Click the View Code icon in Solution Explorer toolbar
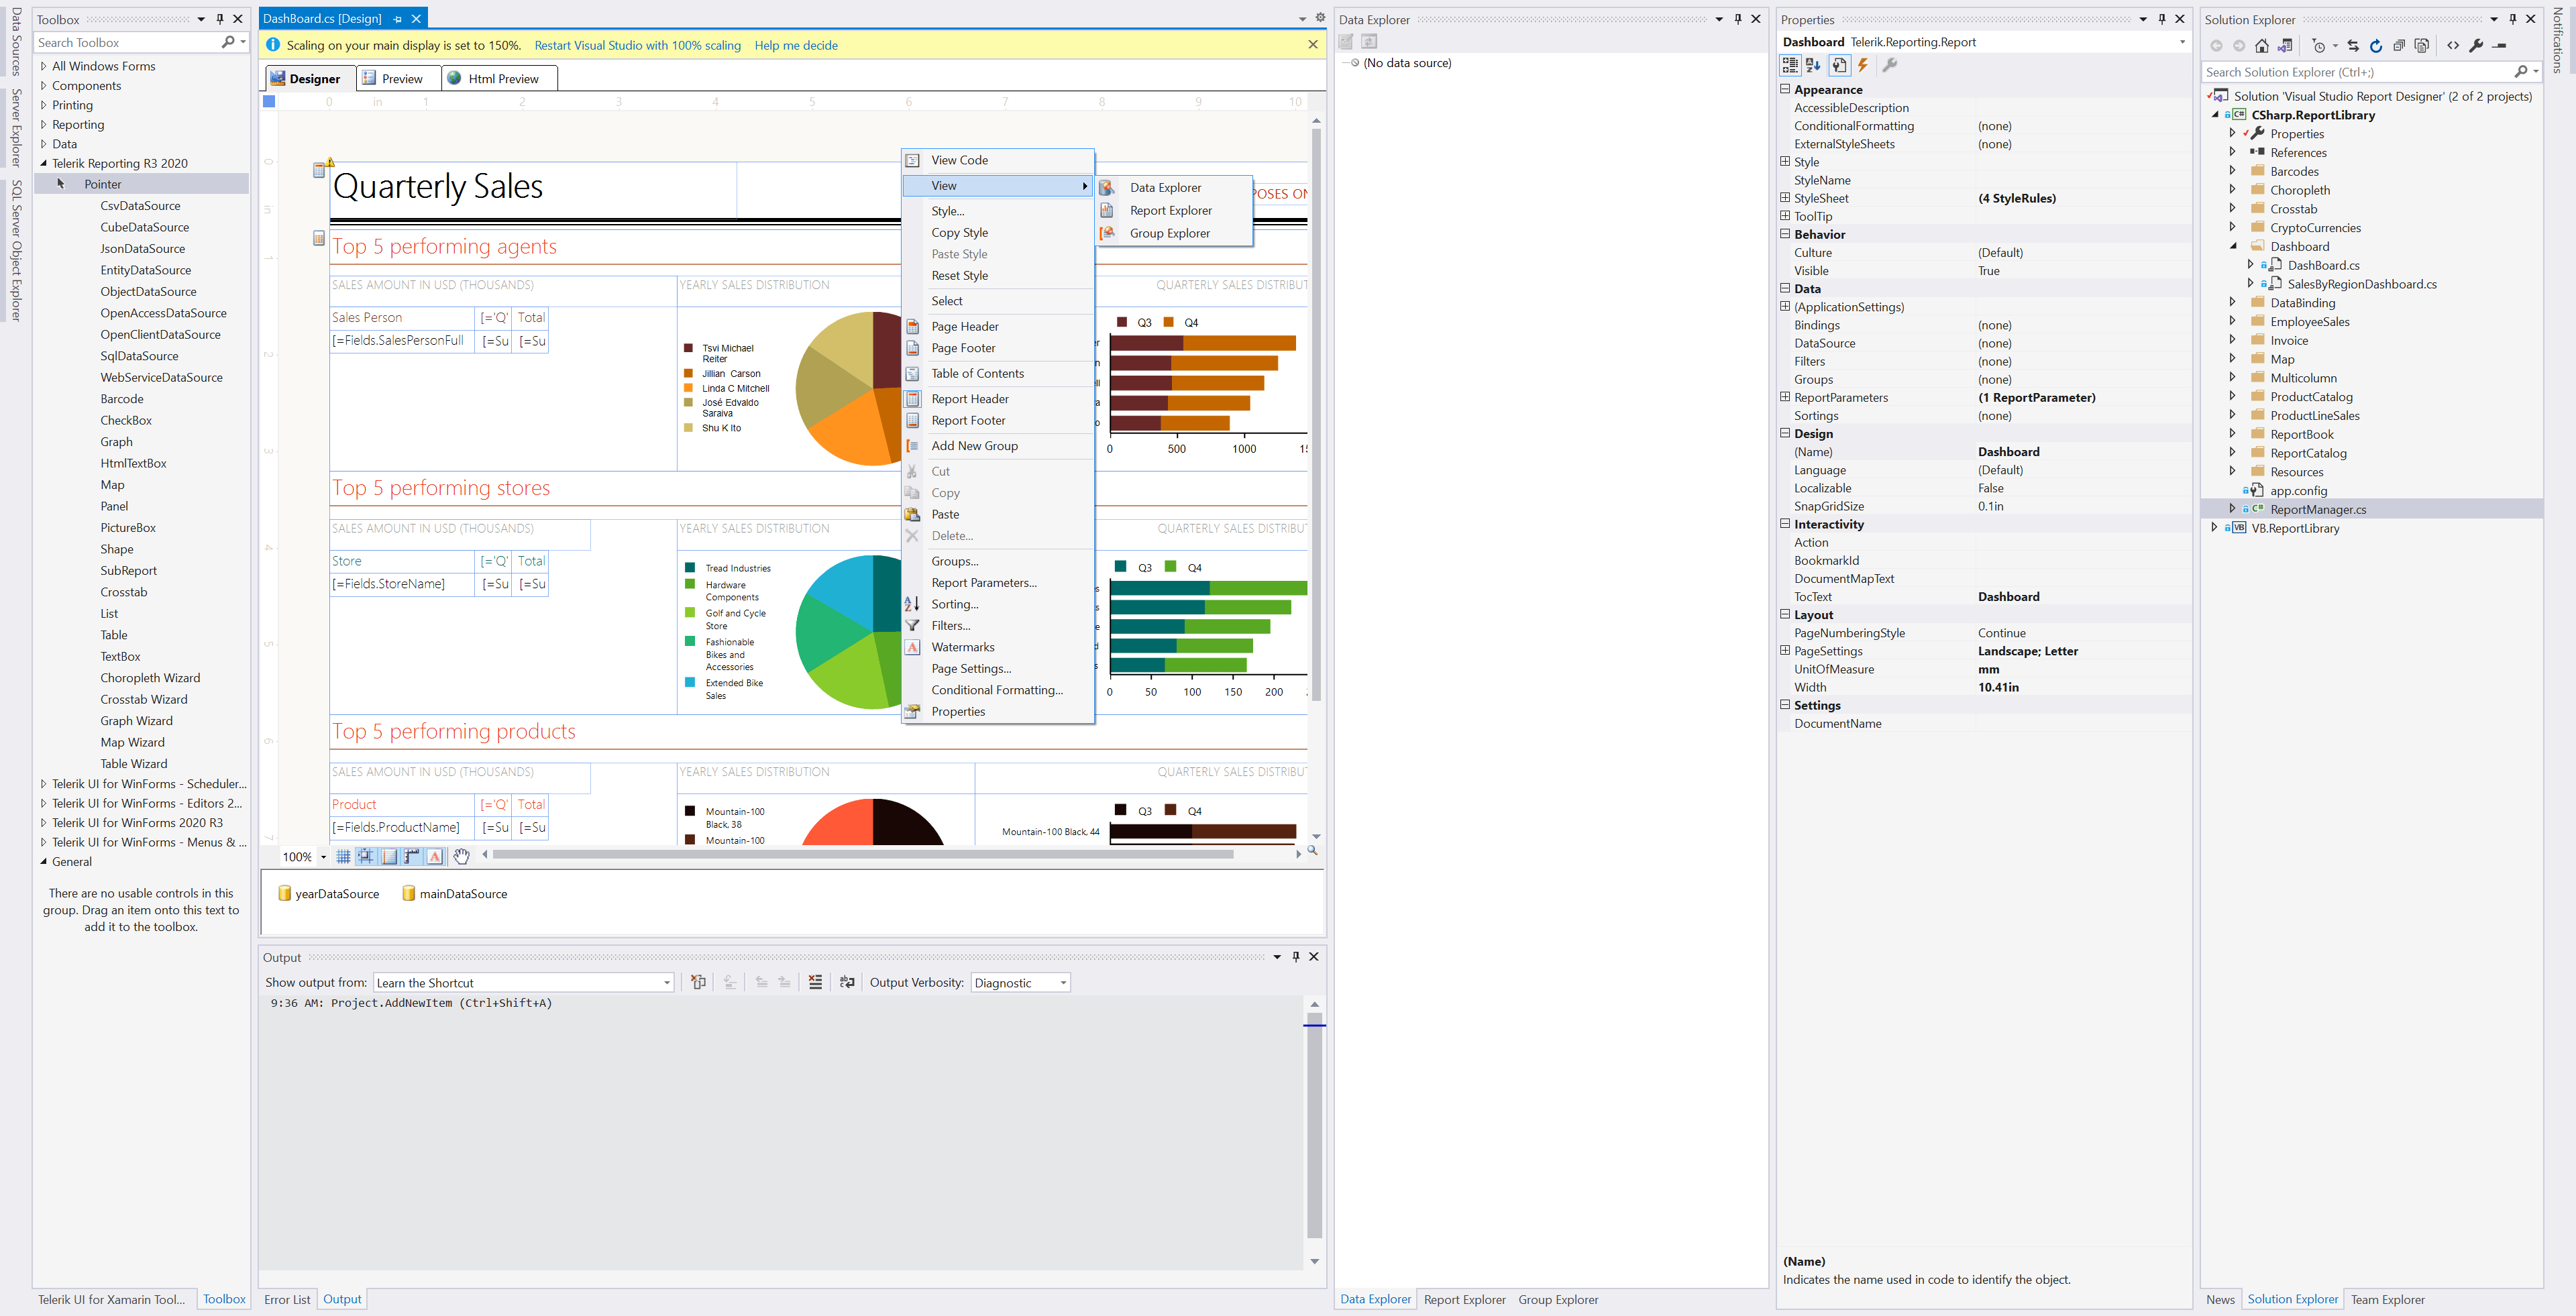 tap(2453, 46)
